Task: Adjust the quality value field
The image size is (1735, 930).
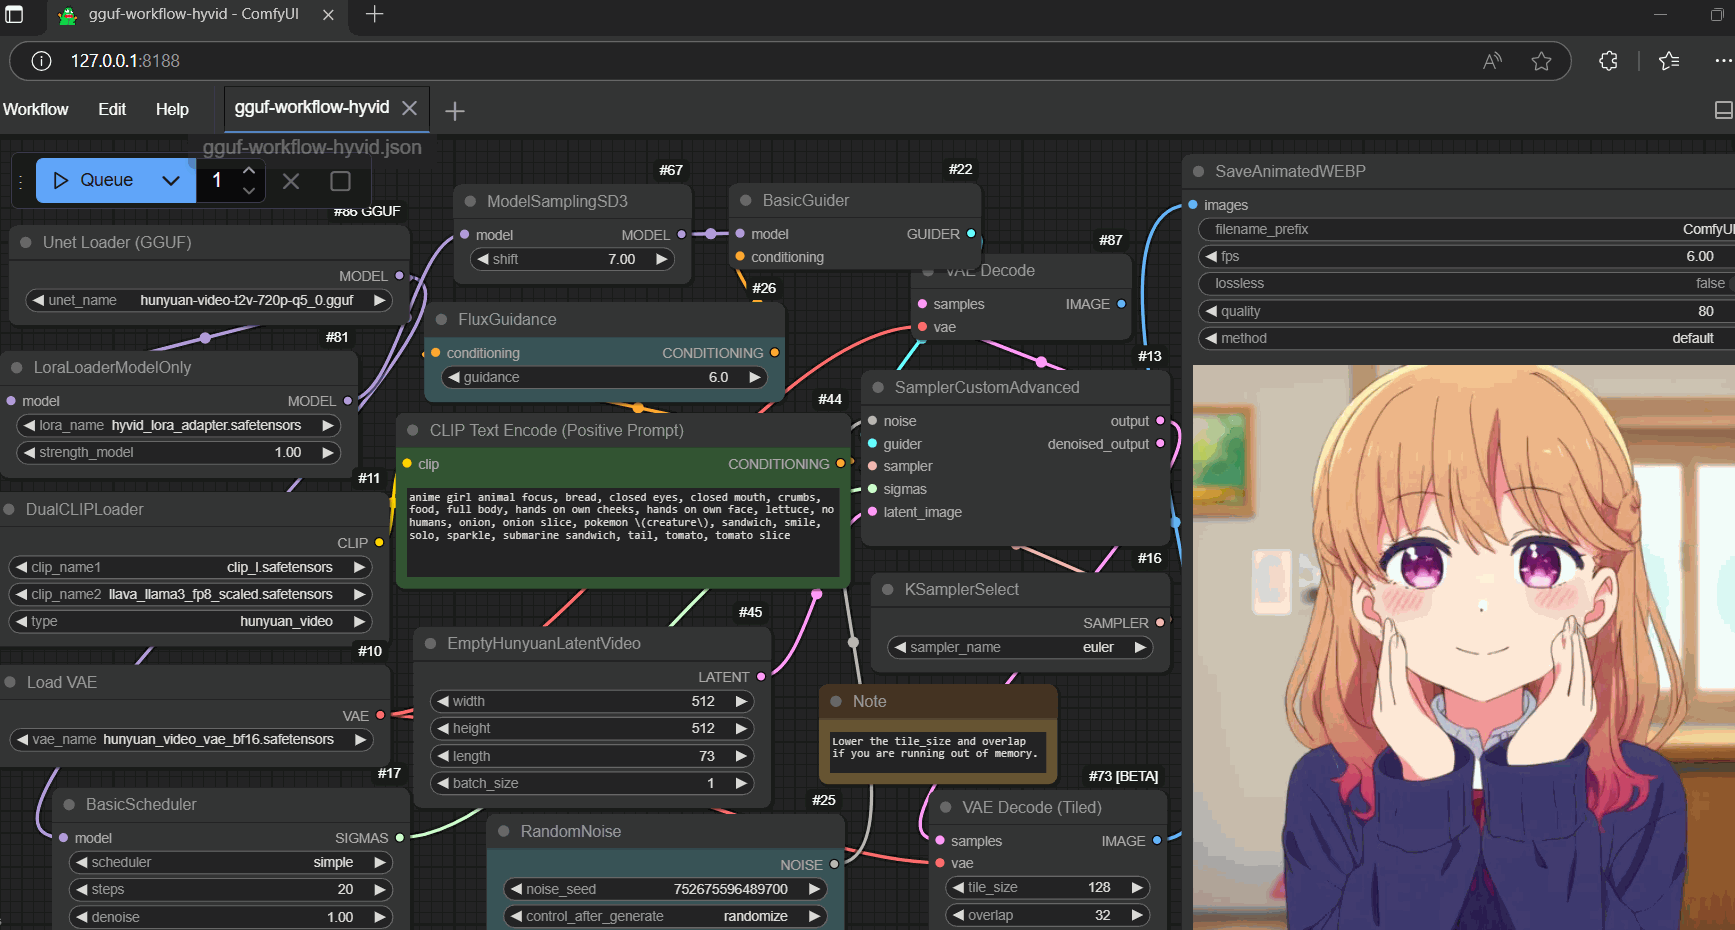Action: pos(1466,311)
